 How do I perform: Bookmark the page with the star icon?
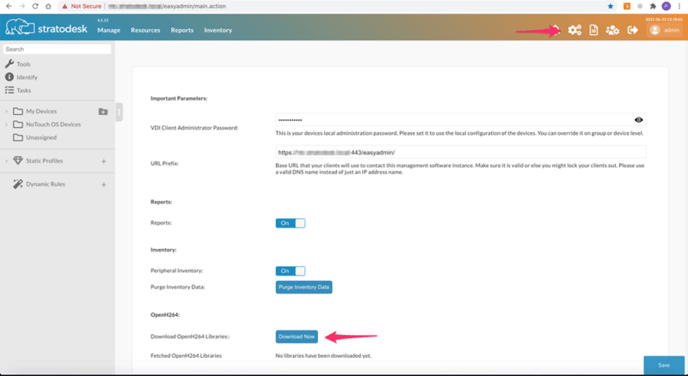(x=610, y=6)
